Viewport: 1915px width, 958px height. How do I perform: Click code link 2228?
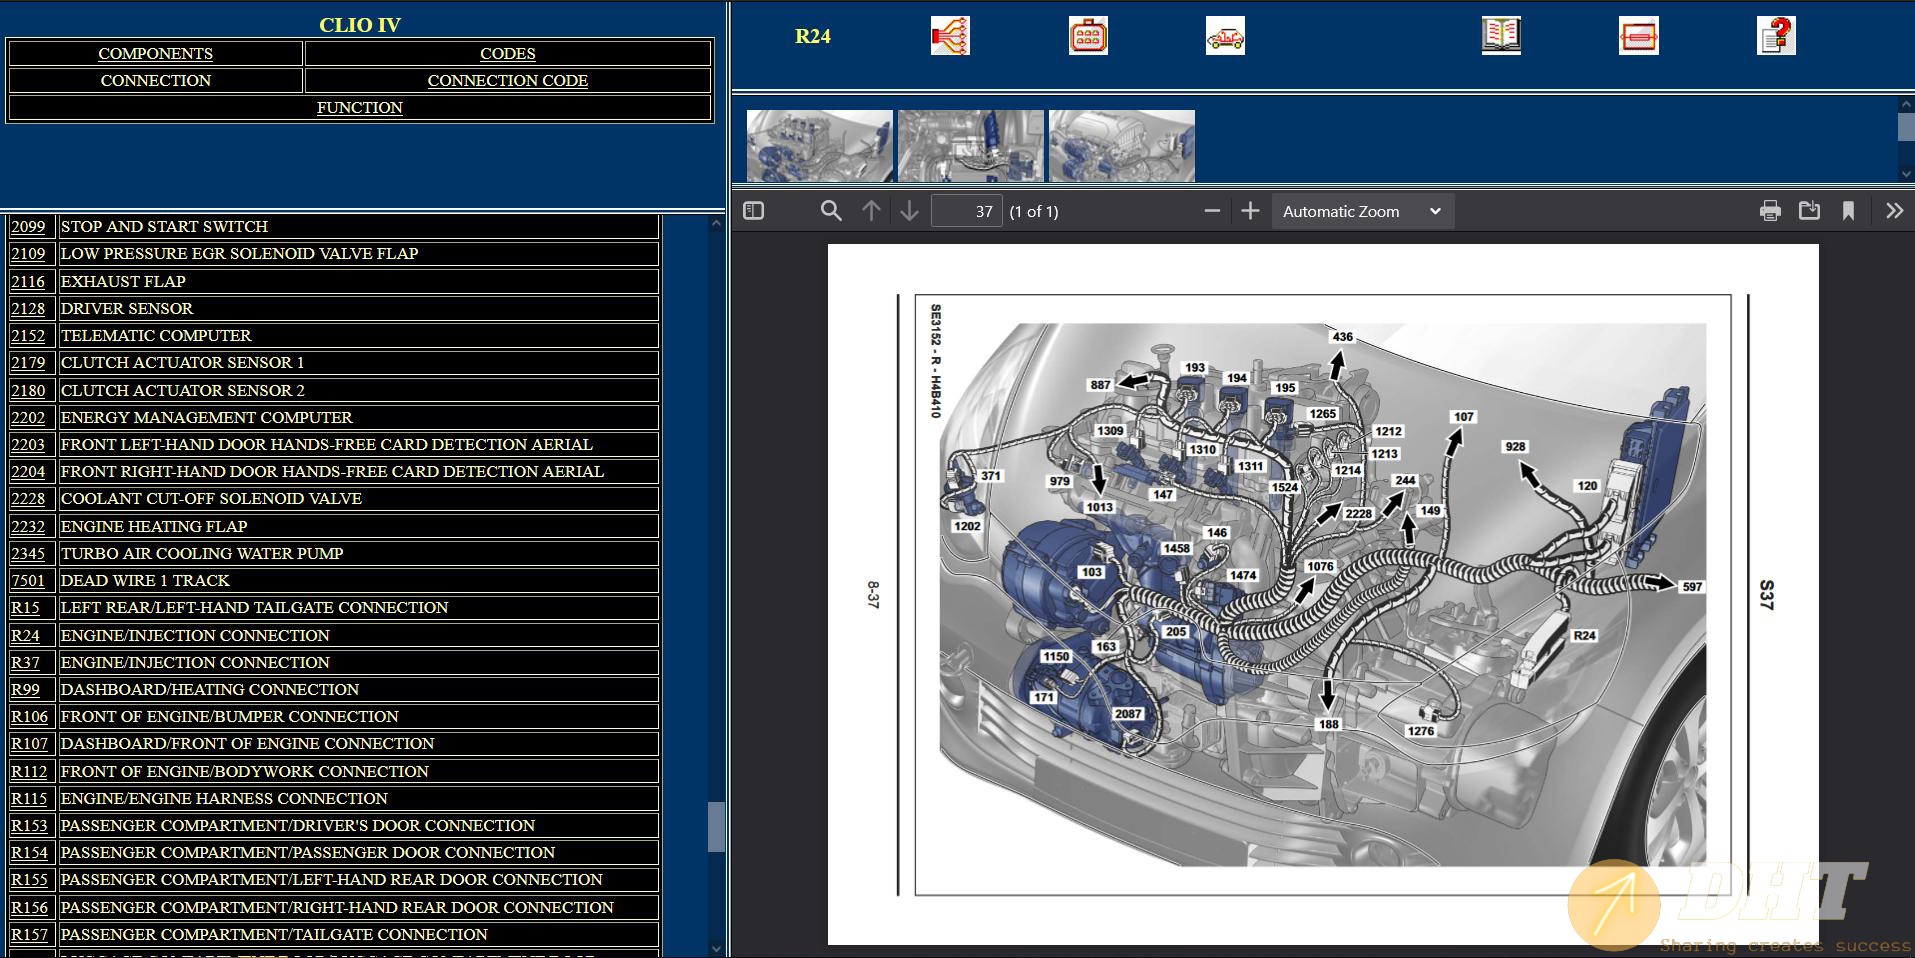28,498
